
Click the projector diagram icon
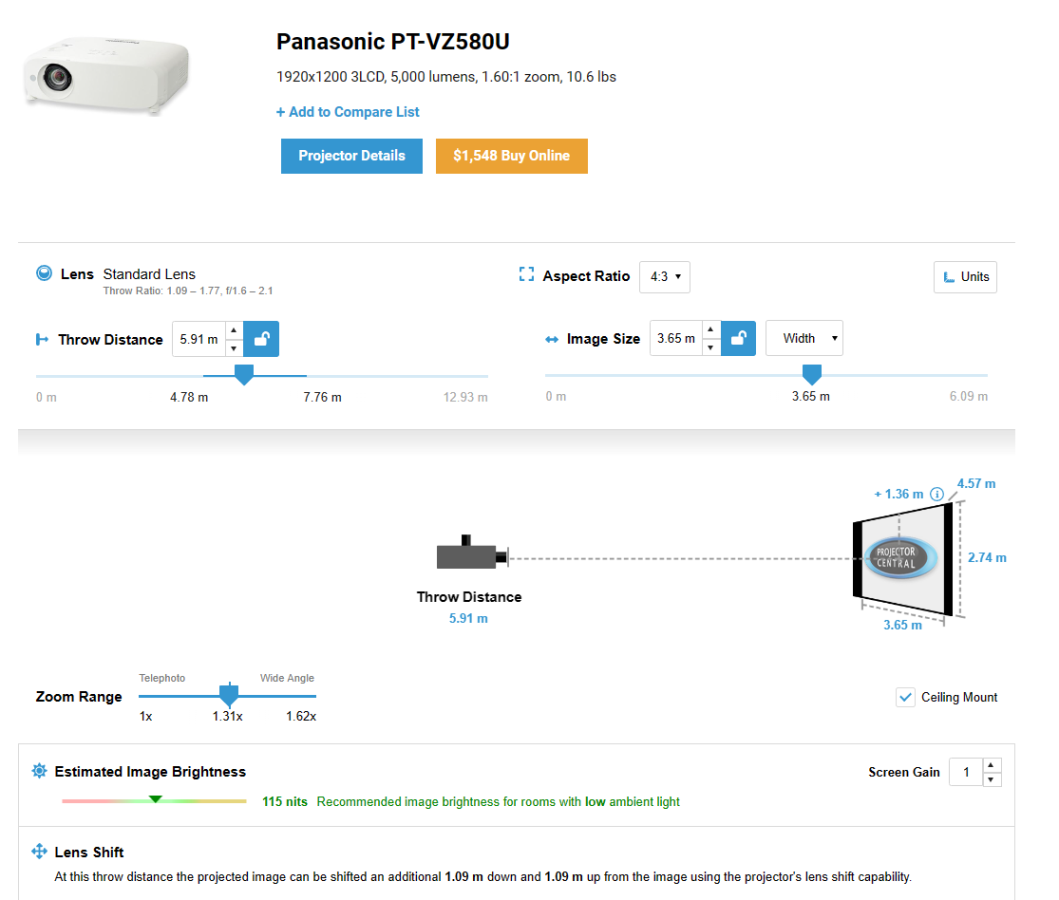(x=472, y=553)
